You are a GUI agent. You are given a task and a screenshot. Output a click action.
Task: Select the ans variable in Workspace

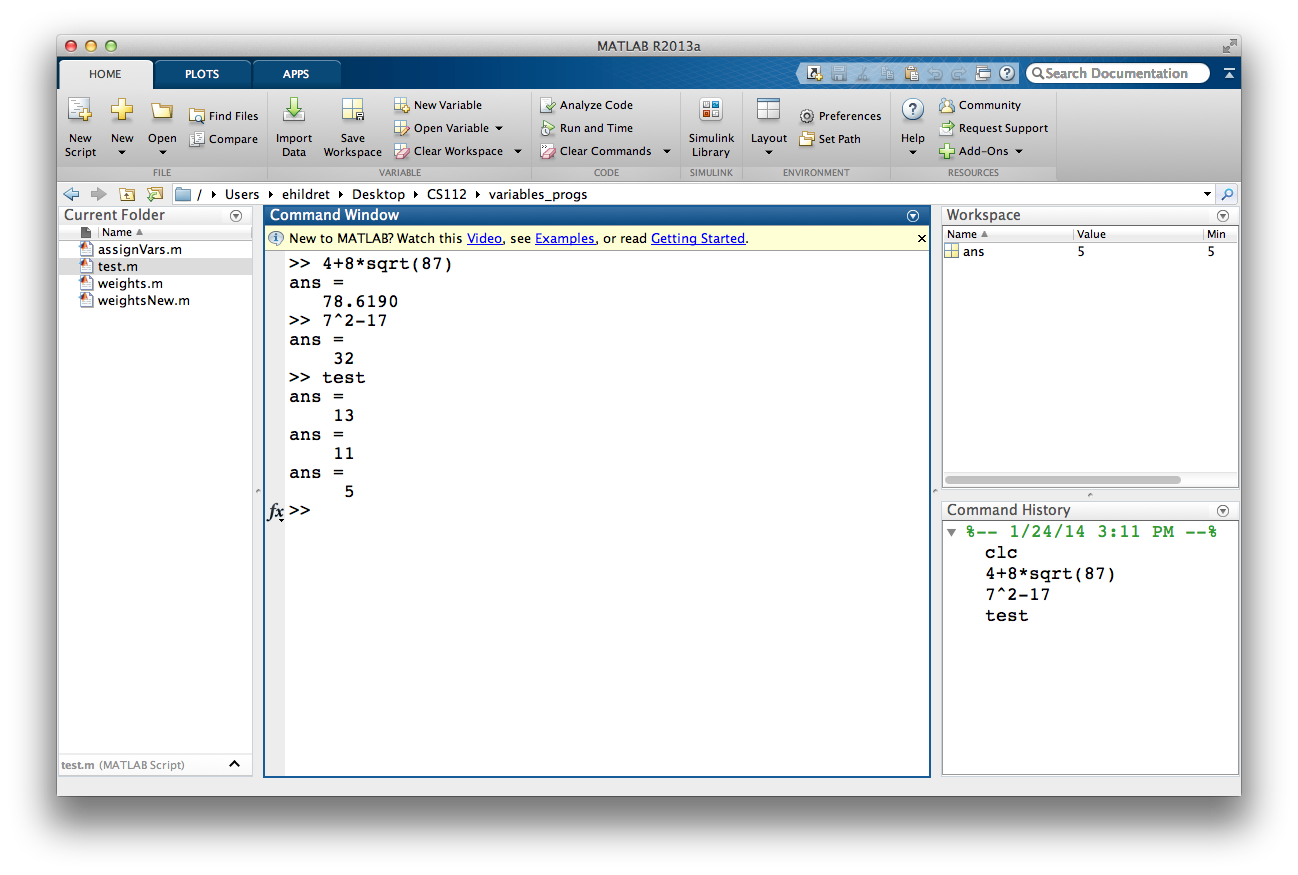(x=973, y=252)
